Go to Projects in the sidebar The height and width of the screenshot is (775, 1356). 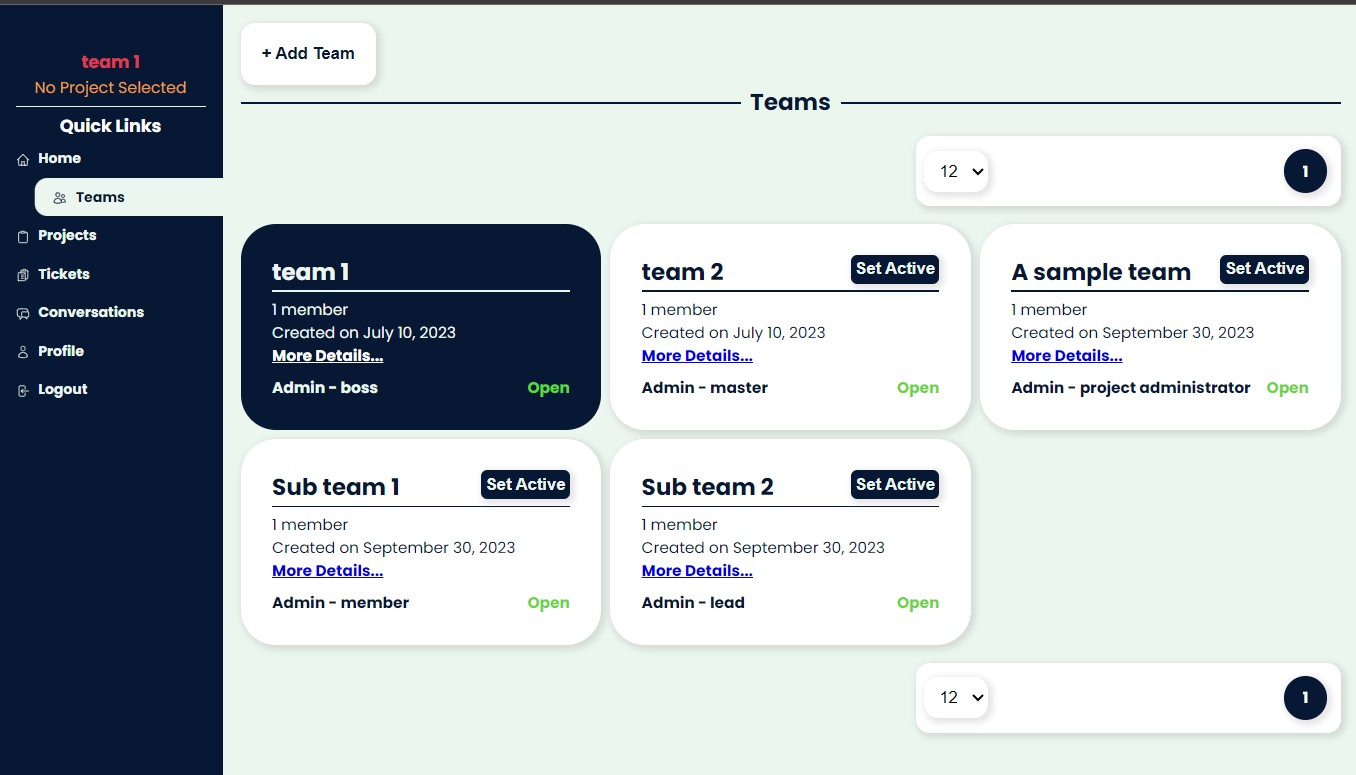(x=67, y=235)
